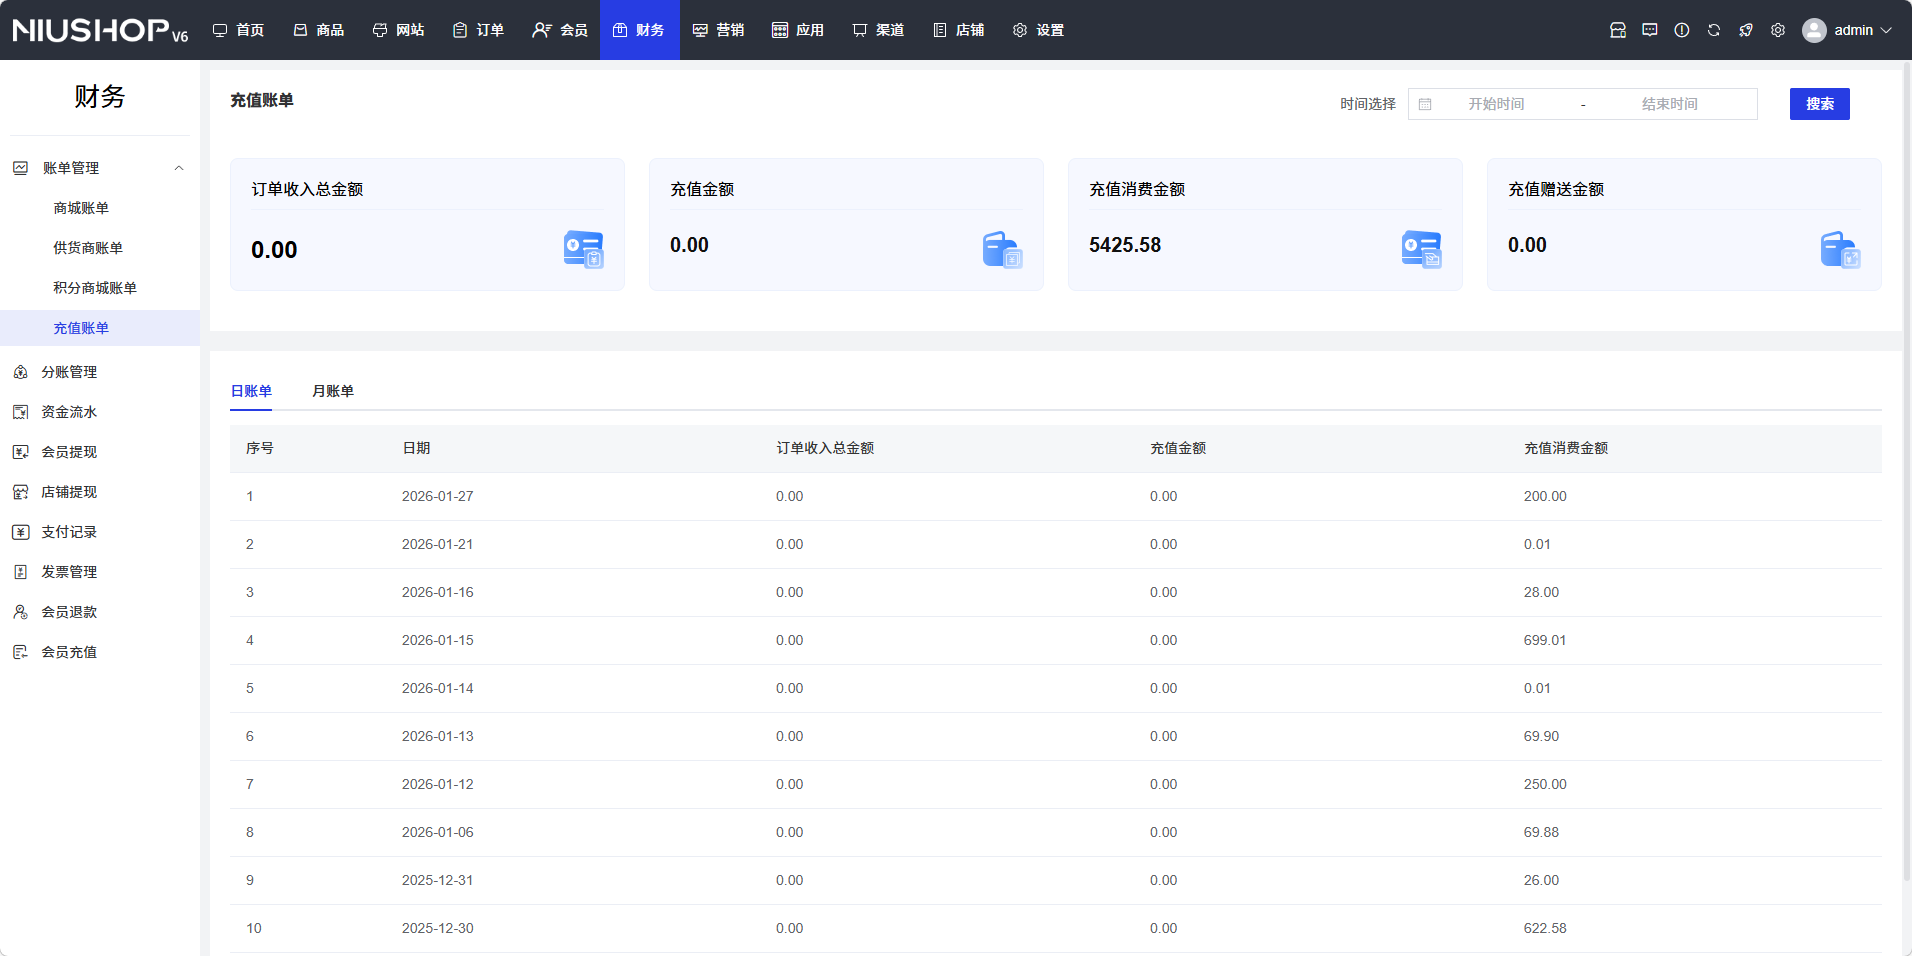Click the storefront icon in top bar
Screen dimensions: 1912x956
[x=1617, y=30]
